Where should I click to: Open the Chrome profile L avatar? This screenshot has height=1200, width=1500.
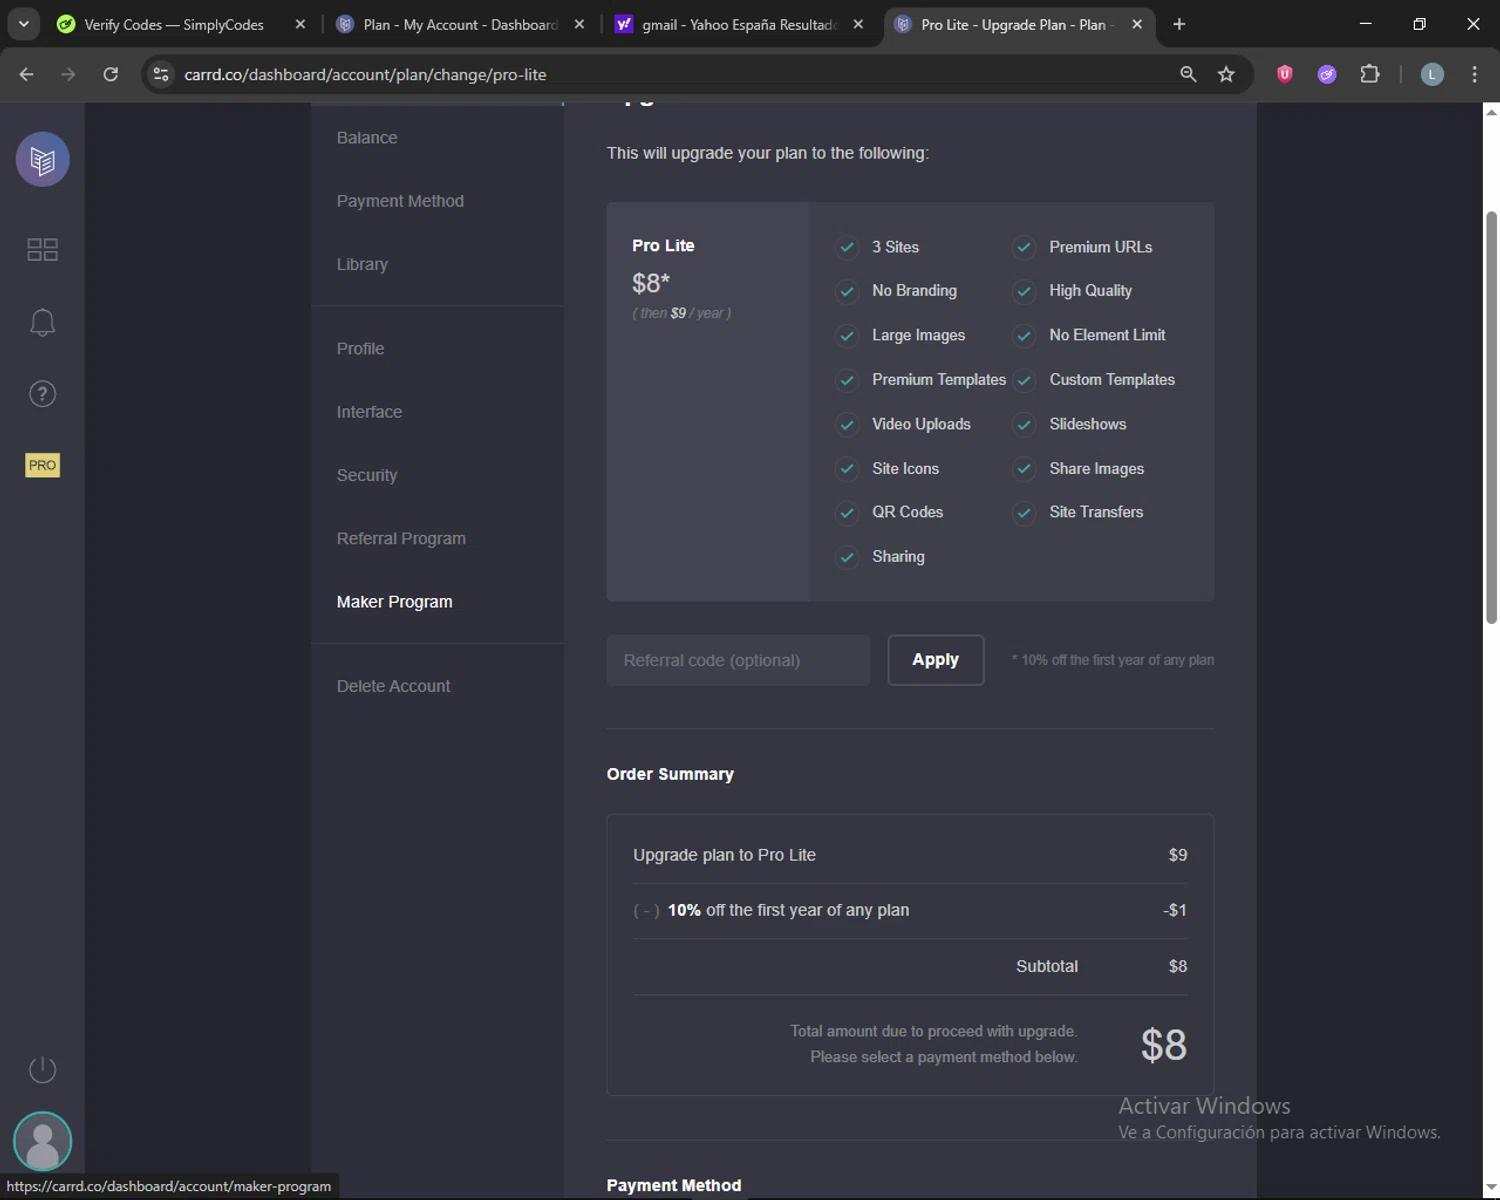(x=1432, y=74)
